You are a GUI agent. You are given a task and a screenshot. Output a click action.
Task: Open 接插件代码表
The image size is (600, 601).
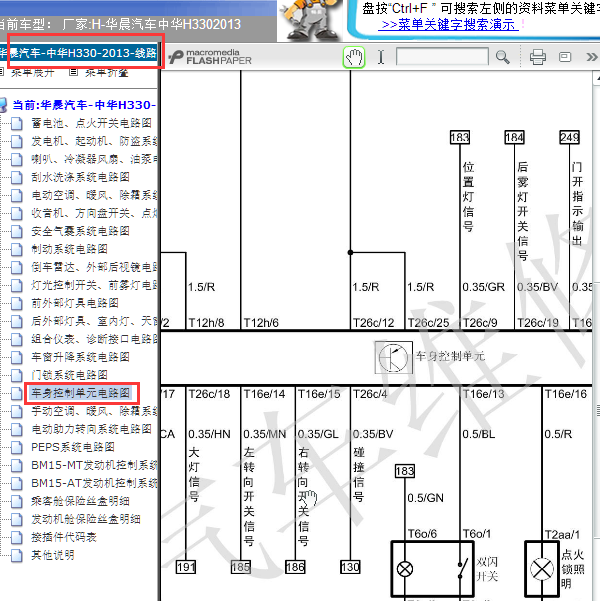coord(64,537)
